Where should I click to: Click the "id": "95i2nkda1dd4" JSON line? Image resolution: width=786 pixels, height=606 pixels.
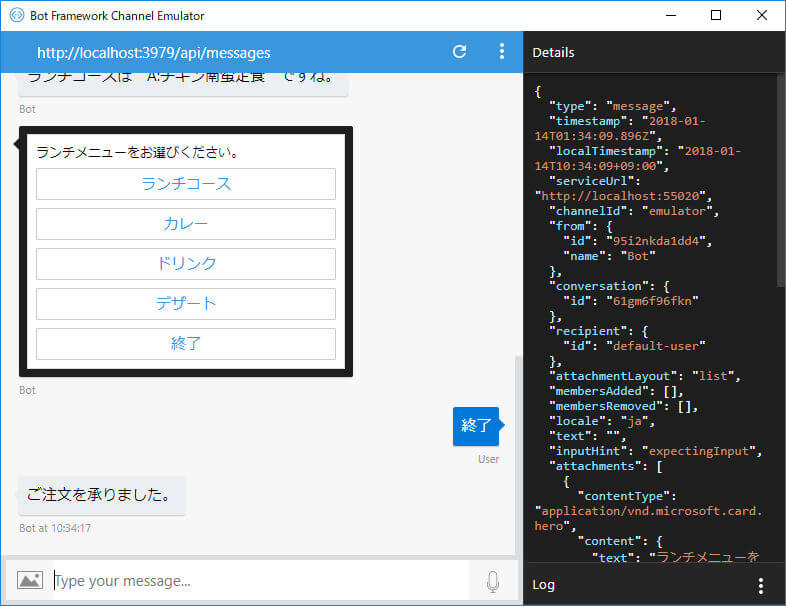[638, 241]
